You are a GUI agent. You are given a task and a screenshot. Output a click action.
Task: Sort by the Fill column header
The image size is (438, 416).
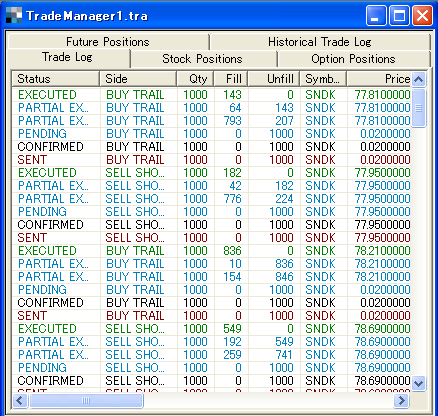(x=231, y=79)
